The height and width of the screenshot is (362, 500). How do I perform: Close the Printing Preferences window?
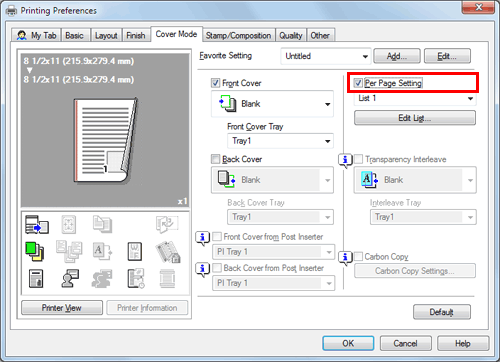pos(478,7)
